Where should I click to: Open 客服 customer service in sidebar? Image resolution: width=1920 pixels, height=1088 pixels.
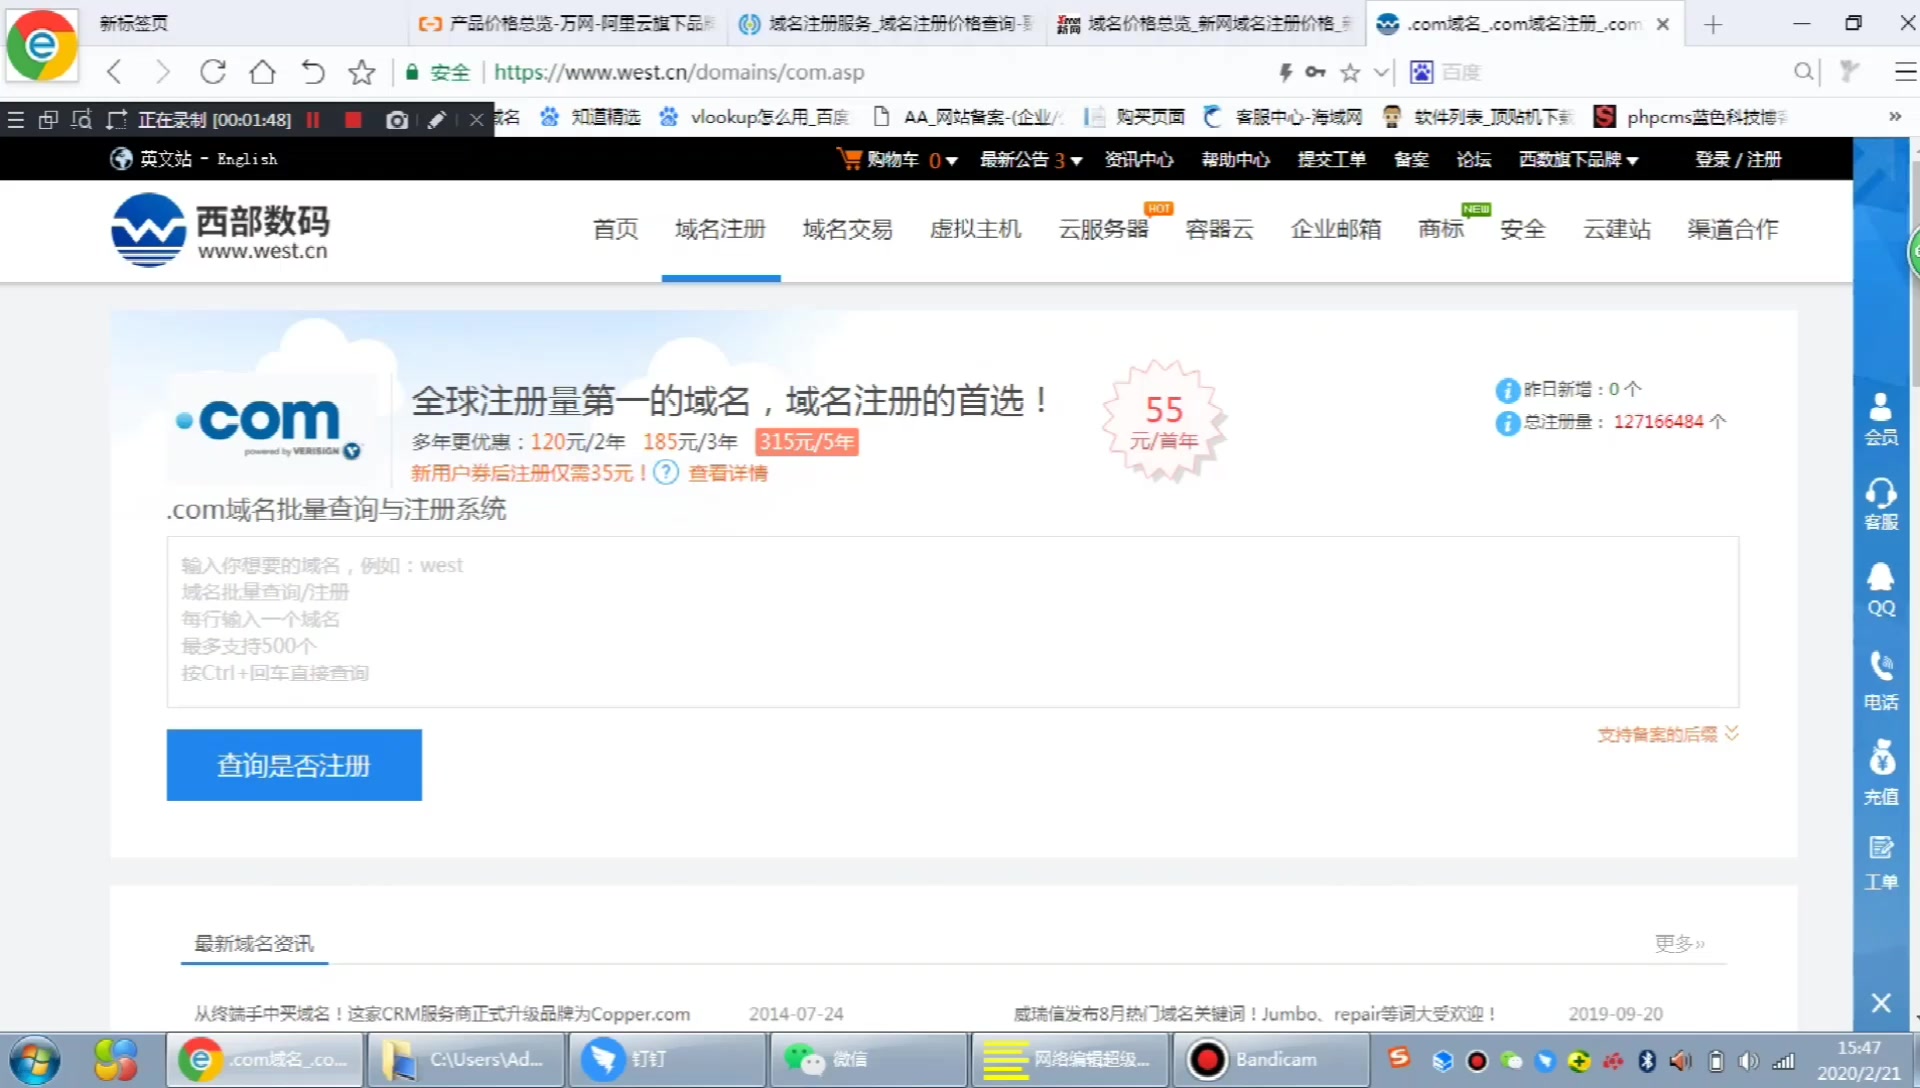(1881, 504)
